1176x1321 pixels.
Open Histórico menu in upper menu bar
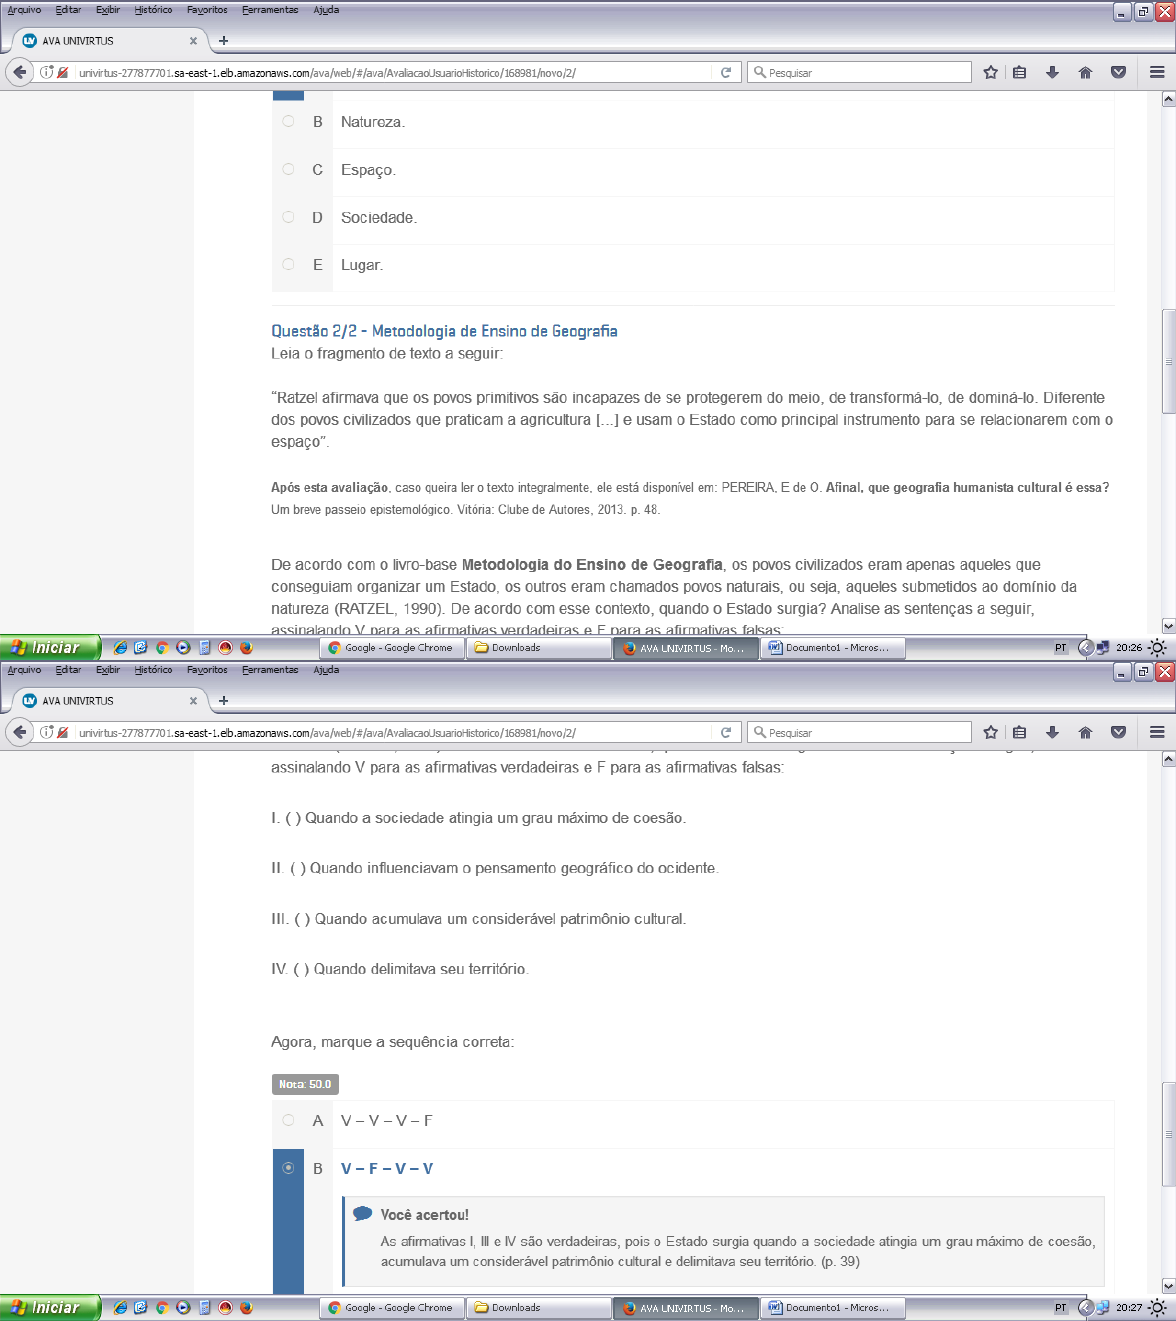click(153, 10)
